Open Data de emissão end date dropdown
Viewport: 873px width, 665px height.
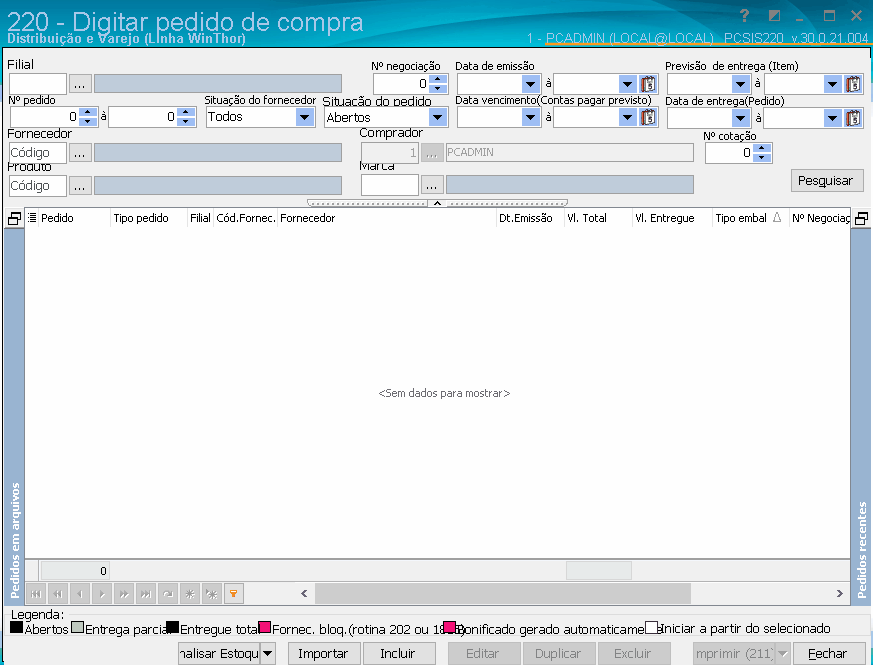(x=627, y=84)
